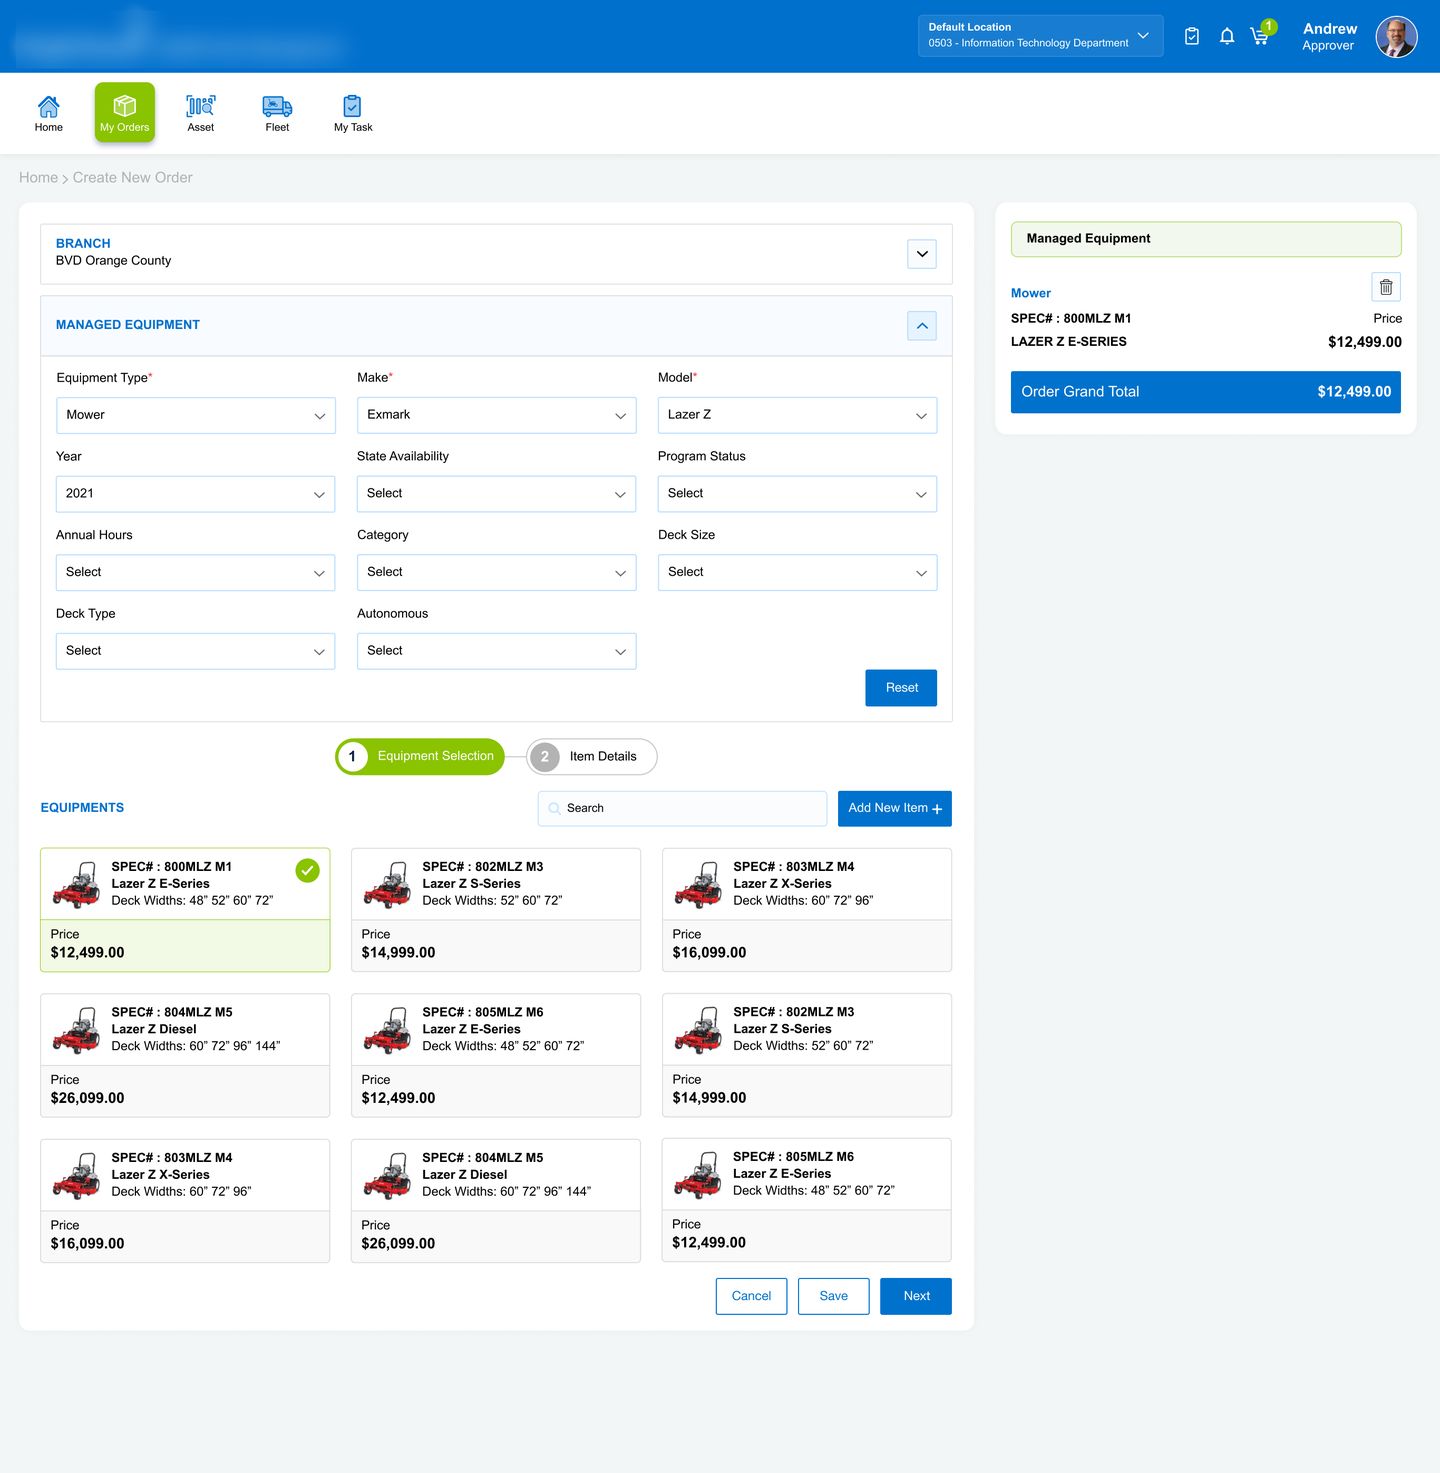Image resolution: width=1440 pixels, height=1473 pixels.
Task: Show notifications with the bell icon
Action: (1227, 36)
